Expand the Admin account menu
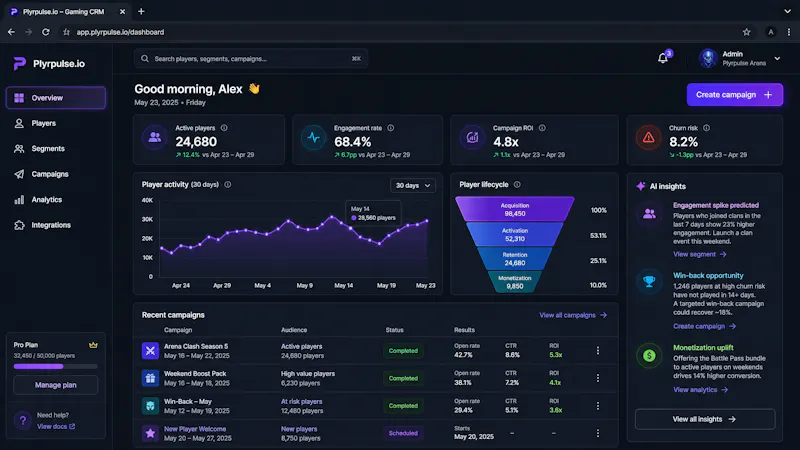This screenshot has width=800, height=450. tap(777, 59)
